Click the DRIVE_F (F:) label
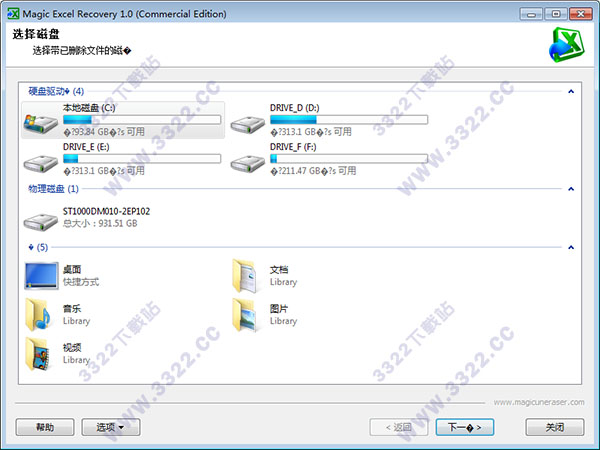The width and height of the screenshot is (600, 450). click(x=293, y=147)
